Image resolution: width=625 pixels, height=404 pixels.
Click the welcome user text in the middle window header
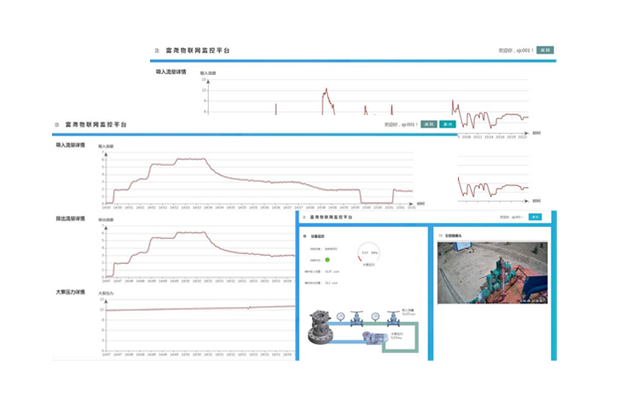[x=401, y=125]
